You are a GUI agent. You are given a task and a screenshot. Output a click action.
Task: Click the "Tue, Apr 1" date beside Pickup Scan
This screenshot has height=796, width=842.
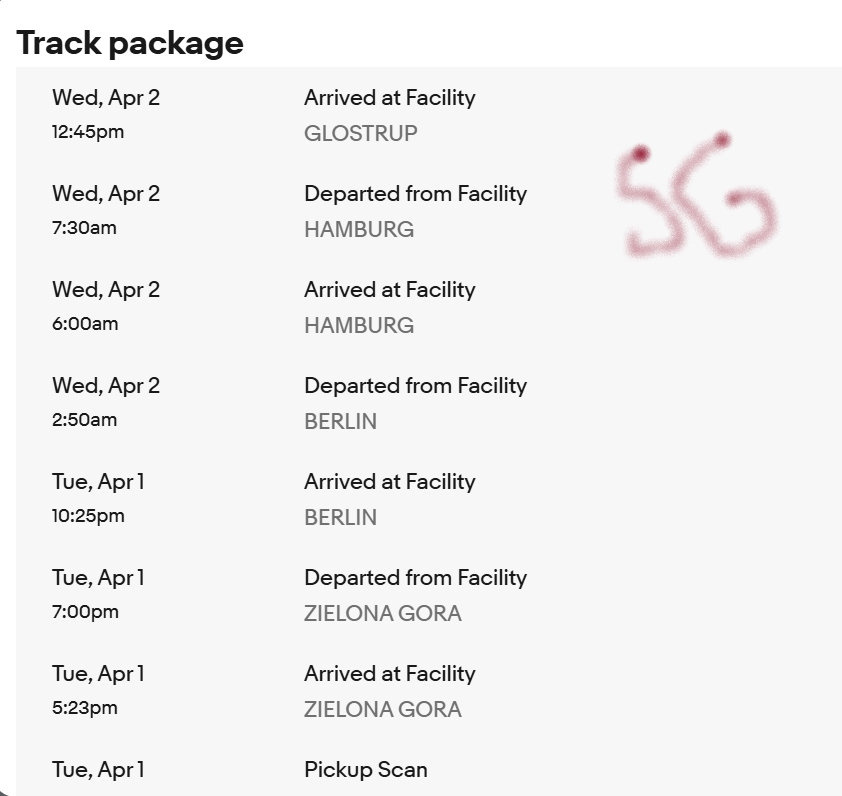pyautogui.click(x=98, y=770)
